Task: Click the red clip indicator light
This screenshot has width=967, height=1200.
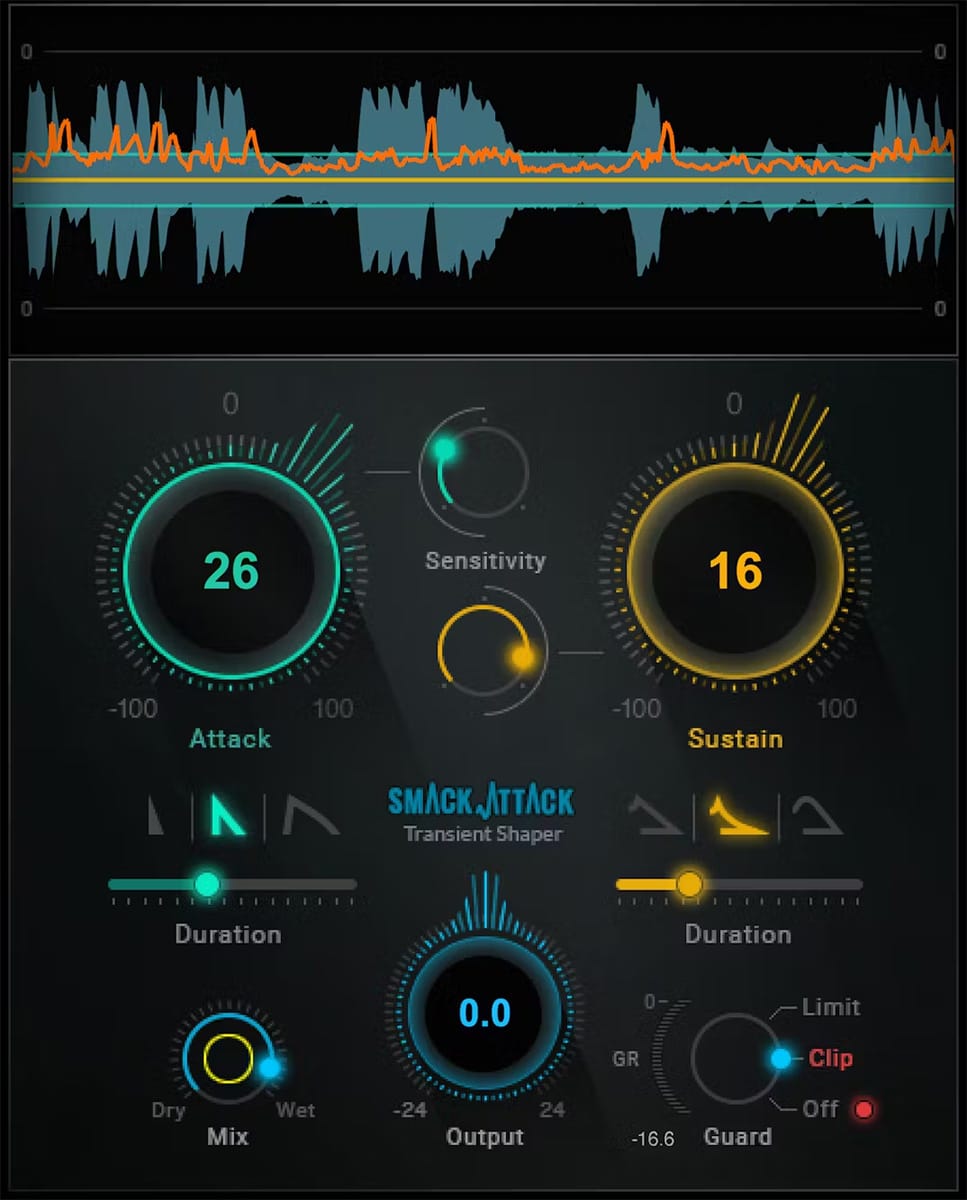Action: pyautogui.click(x=864, y=1109)
